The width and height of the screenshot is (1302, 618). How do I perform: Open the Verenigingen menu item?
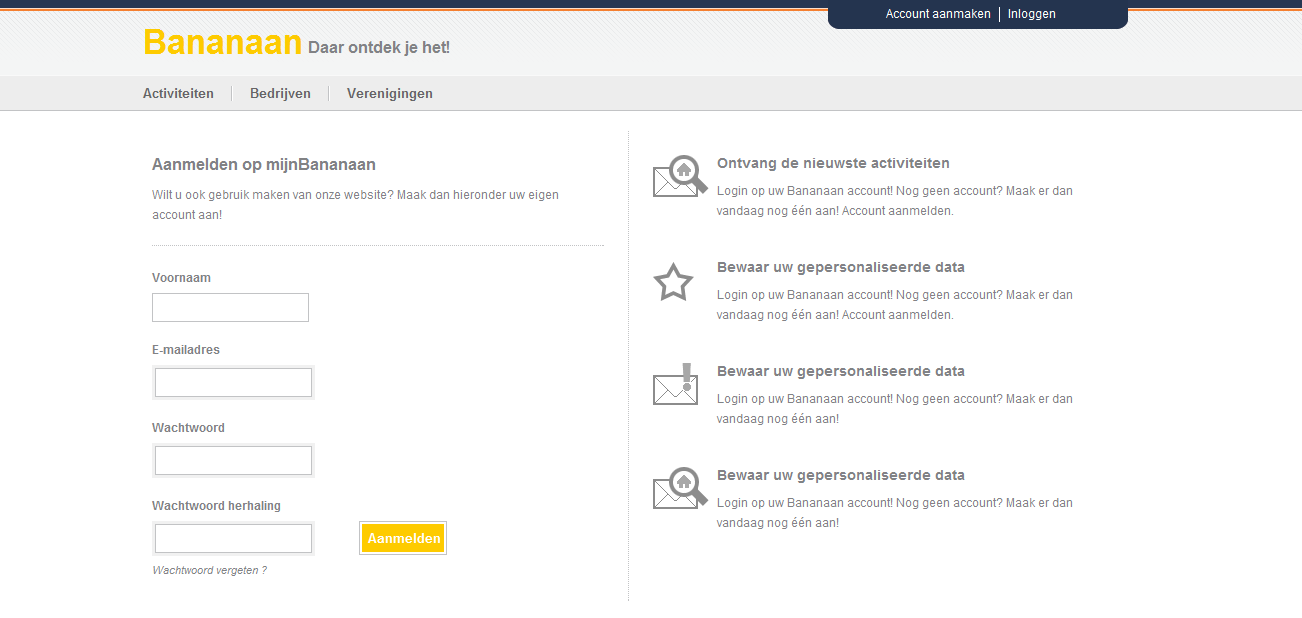coord(390,93)
